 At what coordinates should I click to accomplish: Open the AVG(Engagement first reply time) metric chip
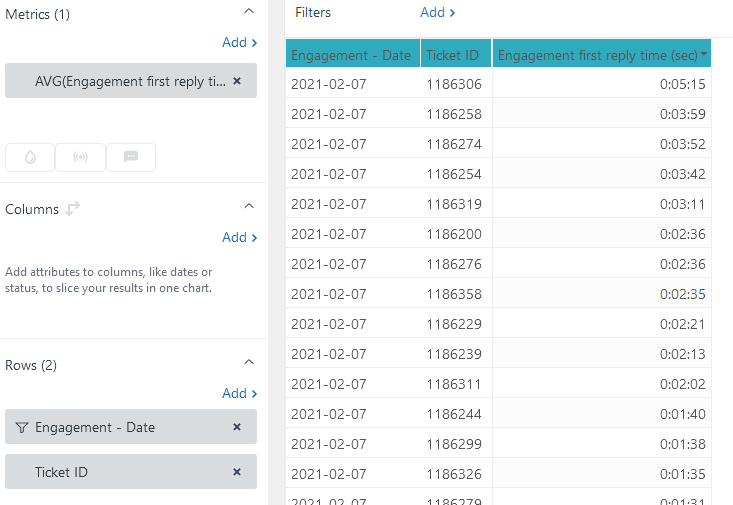click(x=125, y=81)
